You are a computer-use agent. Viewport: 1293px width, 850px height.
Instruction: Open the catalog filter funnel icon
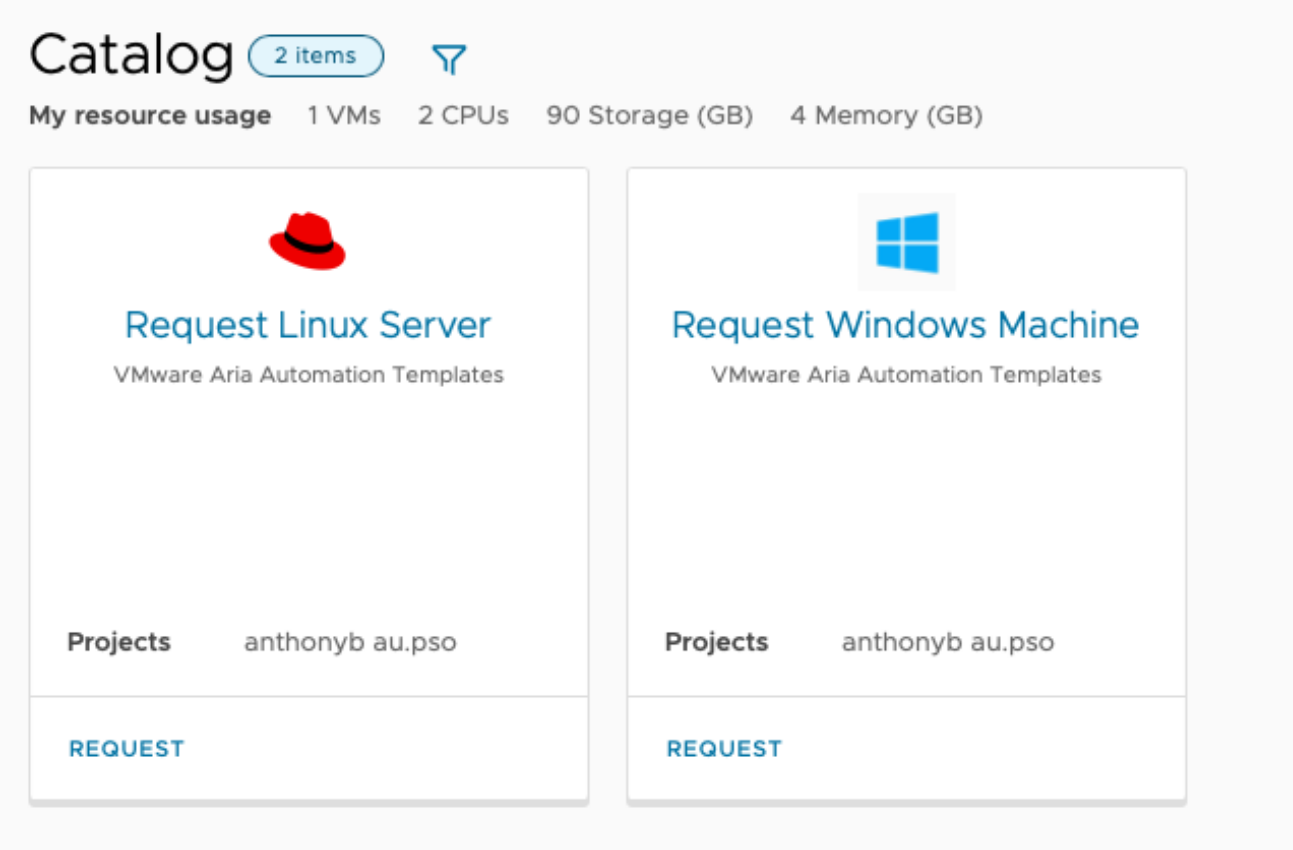449,60
